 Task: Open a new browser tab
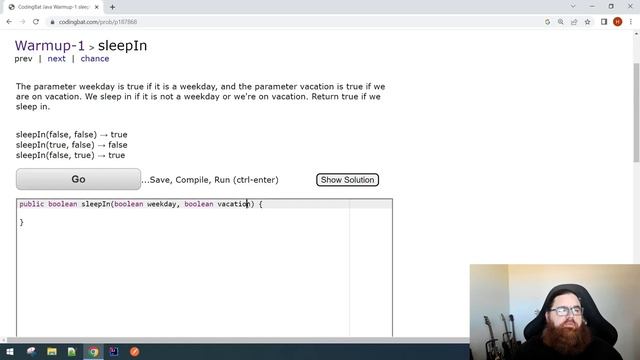tap(112, 7)
